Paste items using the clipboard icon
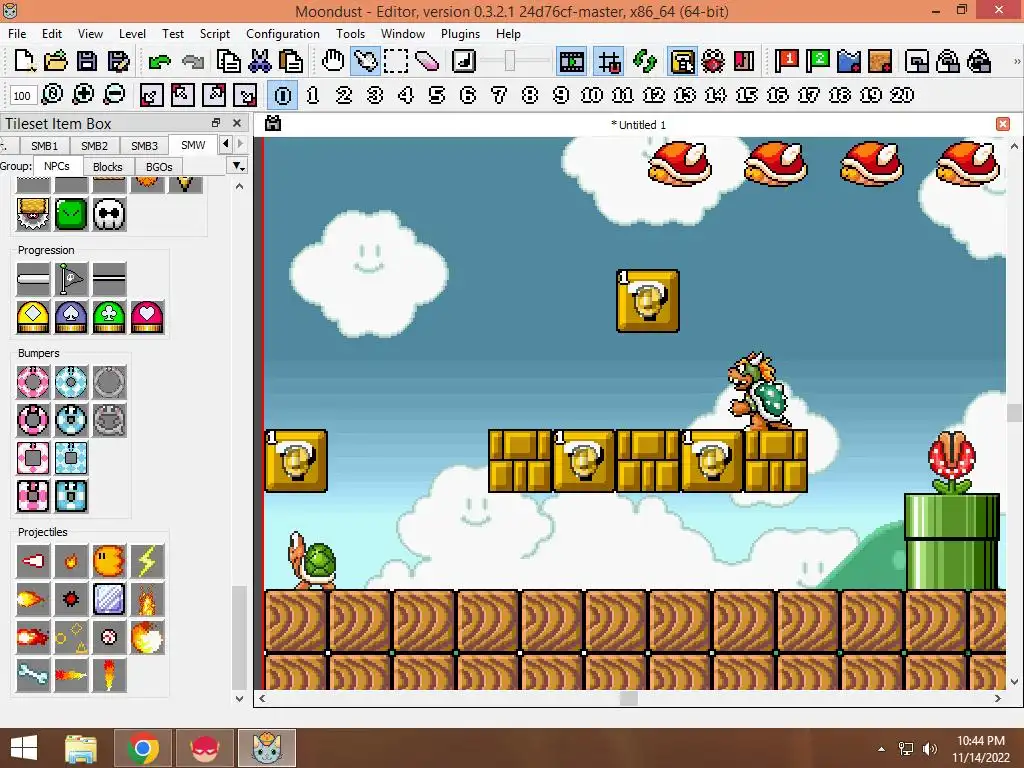Image resolution: width=1024 pixels, height=768 pixels. tap(291, 61)
